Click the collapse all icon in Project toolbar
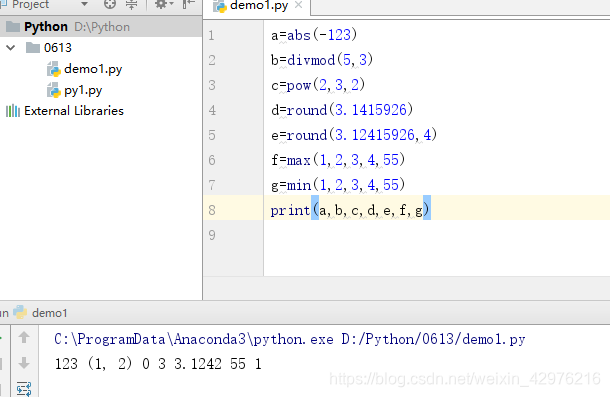This screenshot has height=397, width=610. (131, 4)
